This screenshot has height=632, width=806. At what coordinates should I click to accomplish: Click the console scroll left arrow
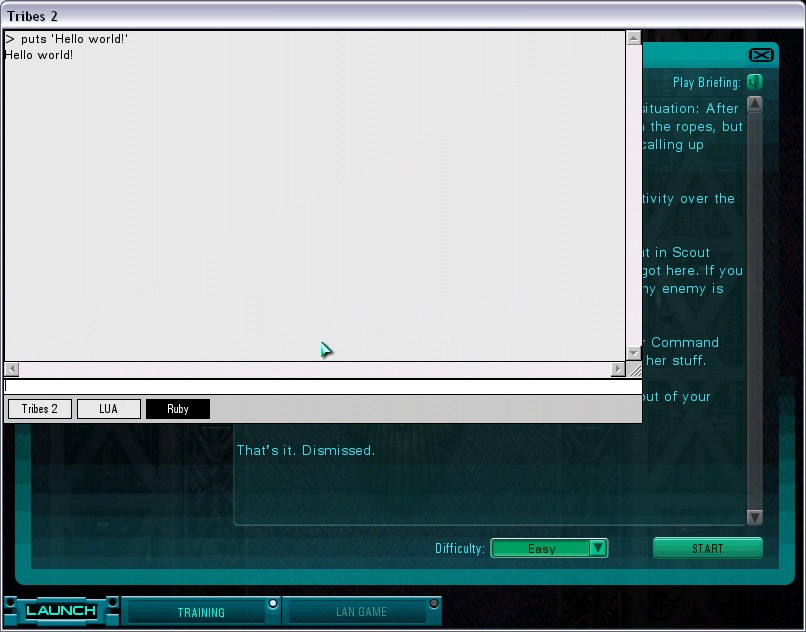11,369
